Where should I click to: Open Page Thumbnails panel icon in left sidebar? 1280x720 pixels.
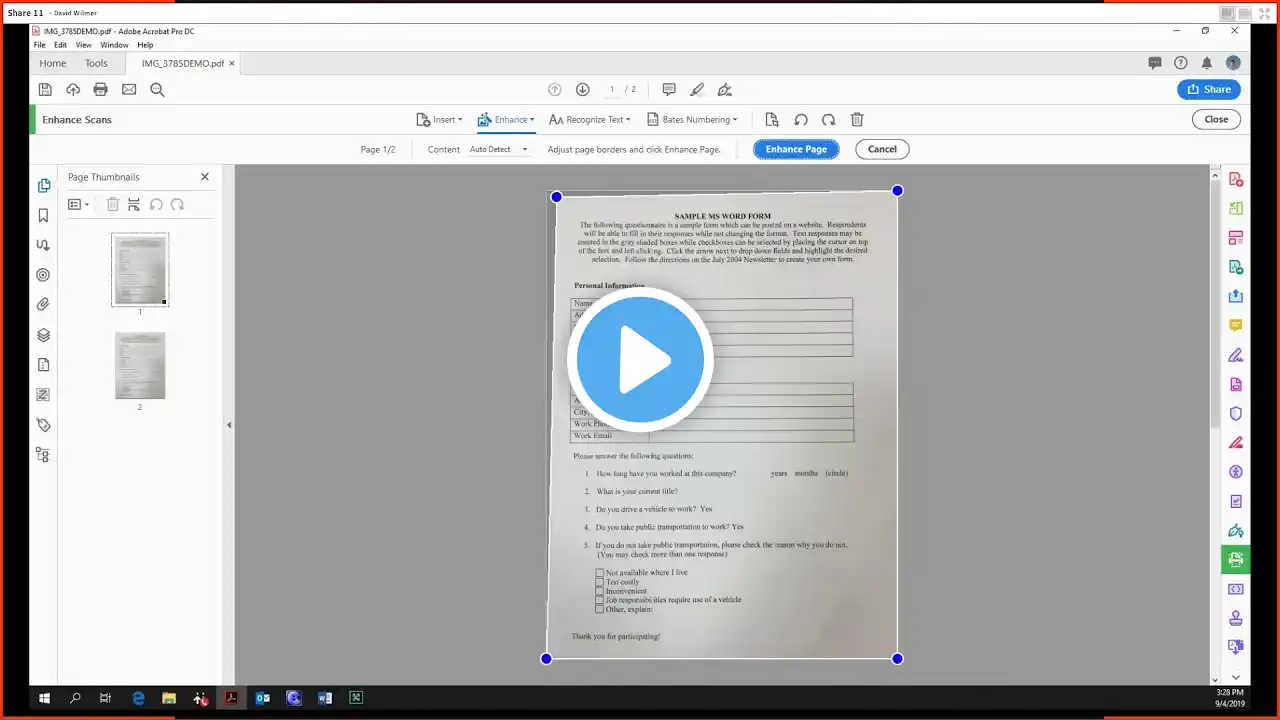(43, 186)
